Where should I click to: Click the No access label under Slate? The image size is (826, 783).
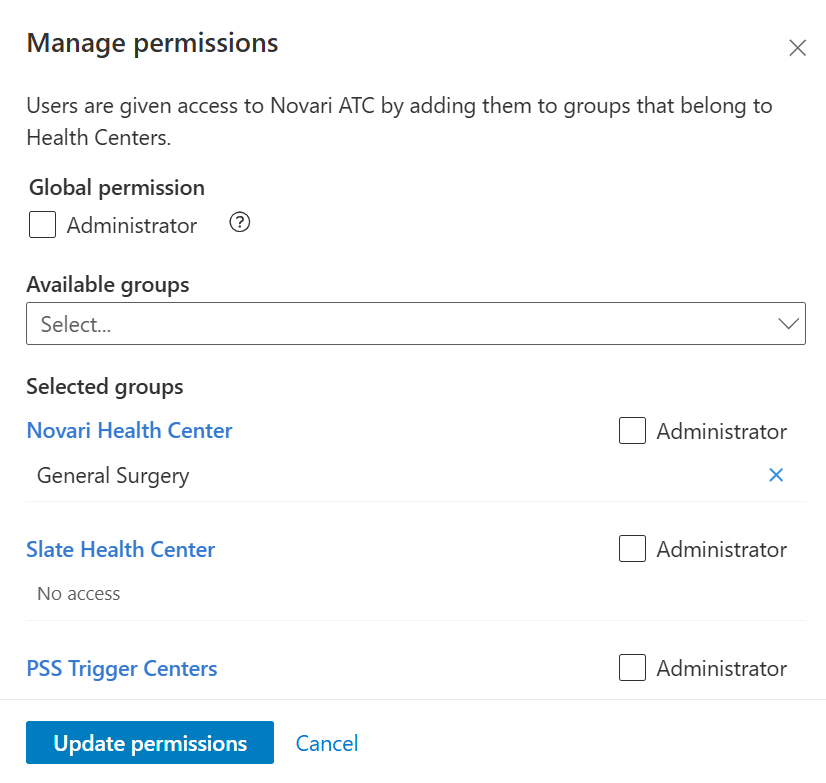(x=78, y=593)
